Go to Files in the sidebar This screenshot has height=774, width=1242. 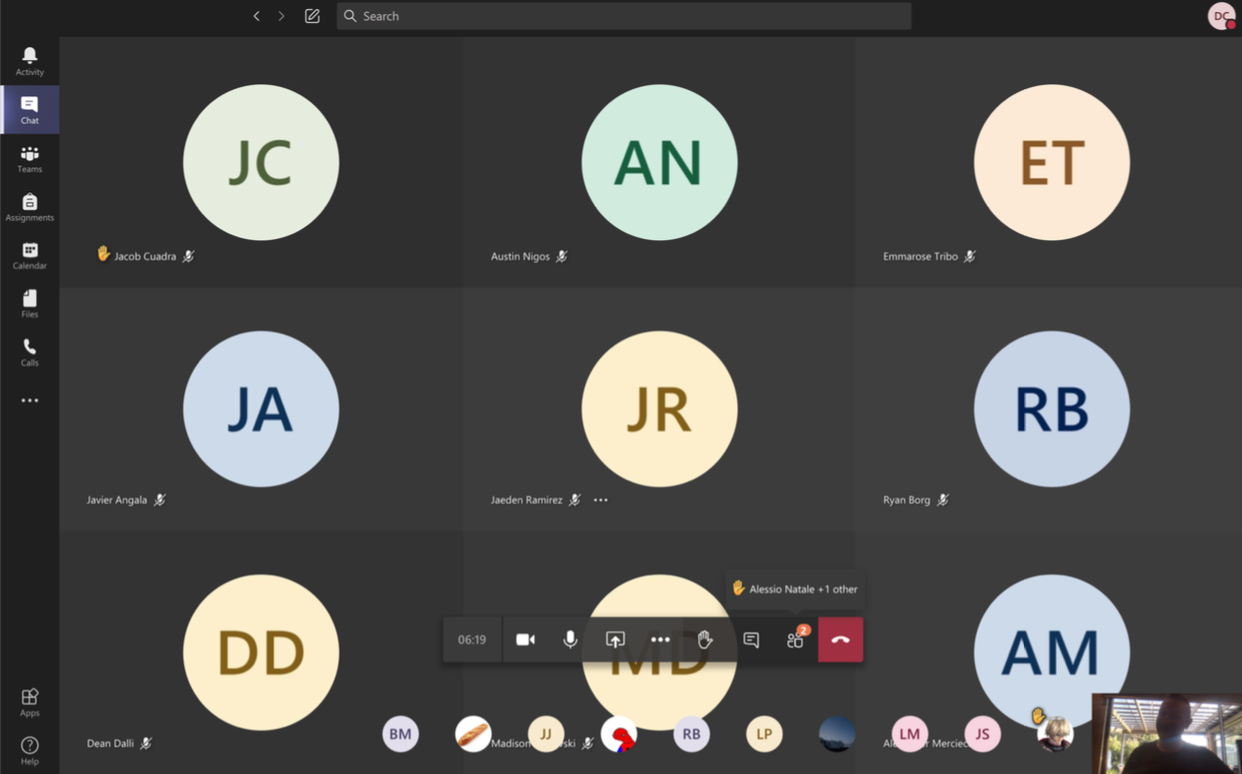(x=29, y=304)
